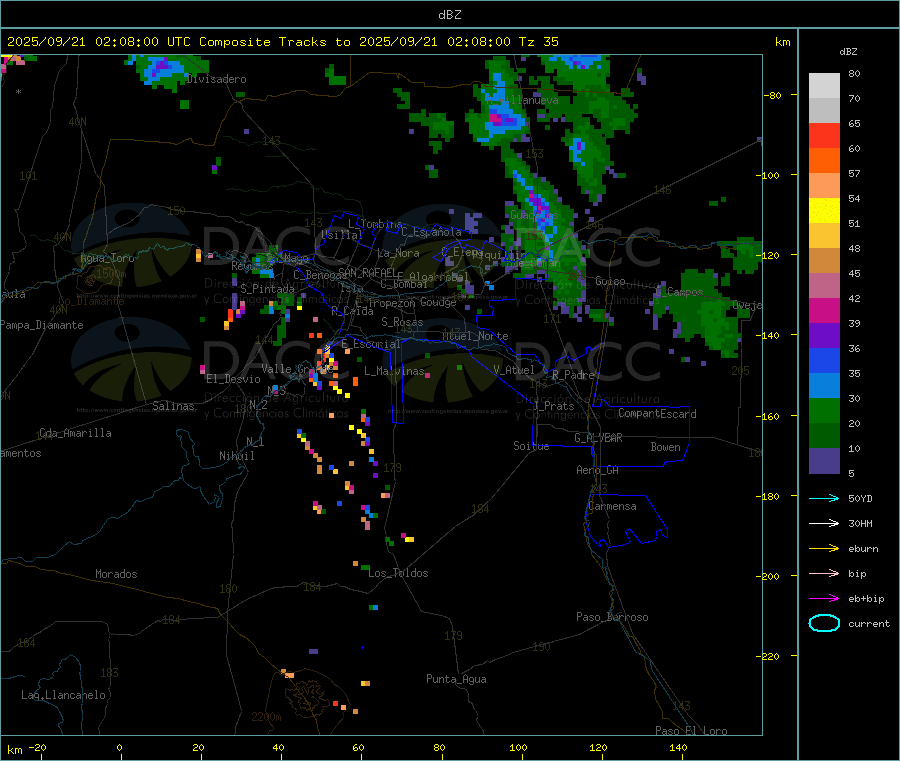The width and height of the screenshot is (900, 761).
Task: Click the 'L_Malvinas' map label
Action: (x=394, y=371)
